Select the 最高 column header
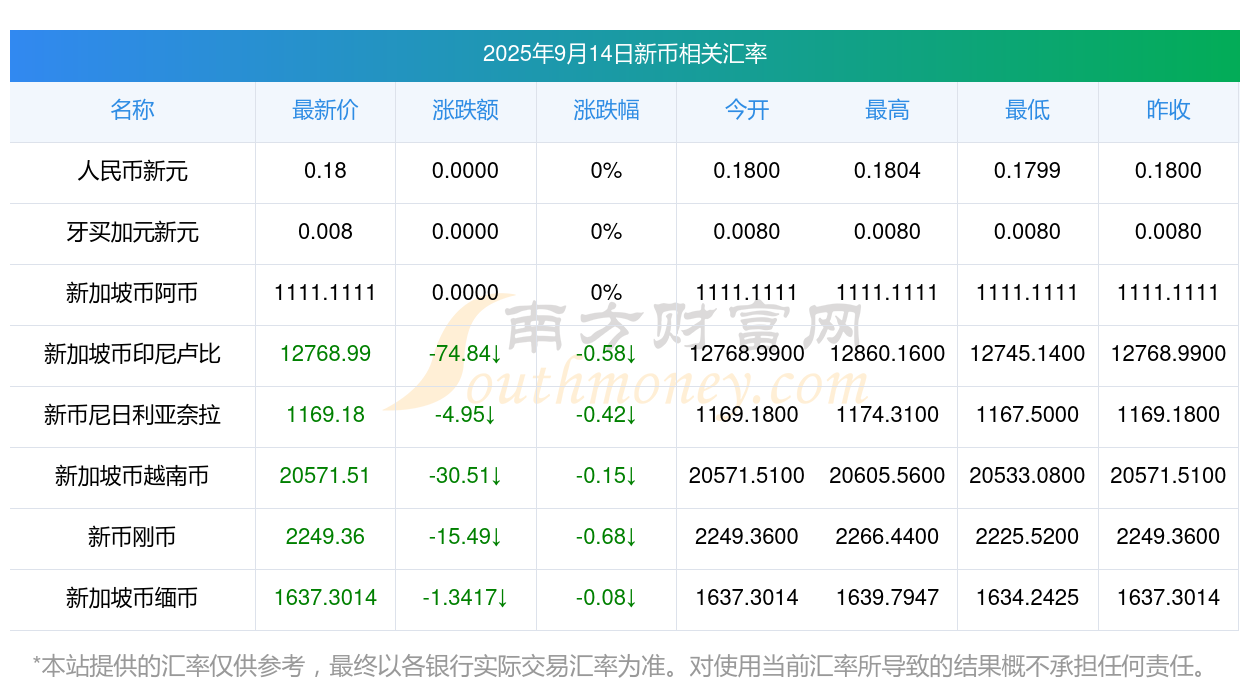Image resolution: width=1250 pixels, height=698 pixels. 888,110
